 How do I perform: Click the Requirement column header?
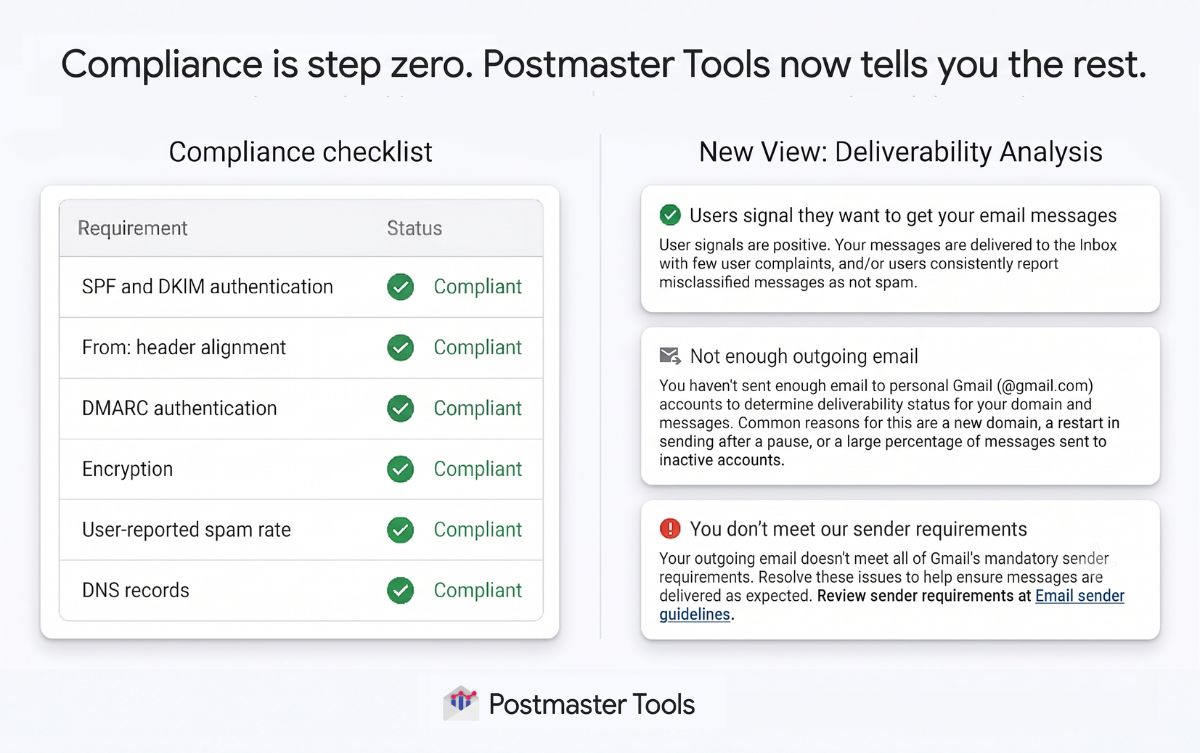[132, 228]
